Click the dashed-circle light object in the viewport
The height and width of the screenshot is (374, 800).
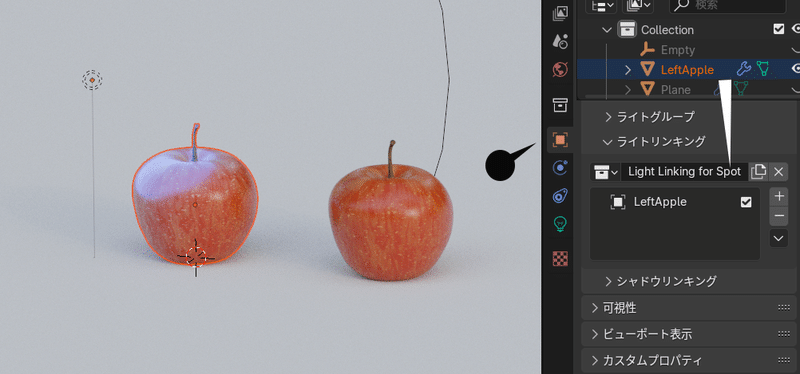pyautogui.click(x=92, y=80)
